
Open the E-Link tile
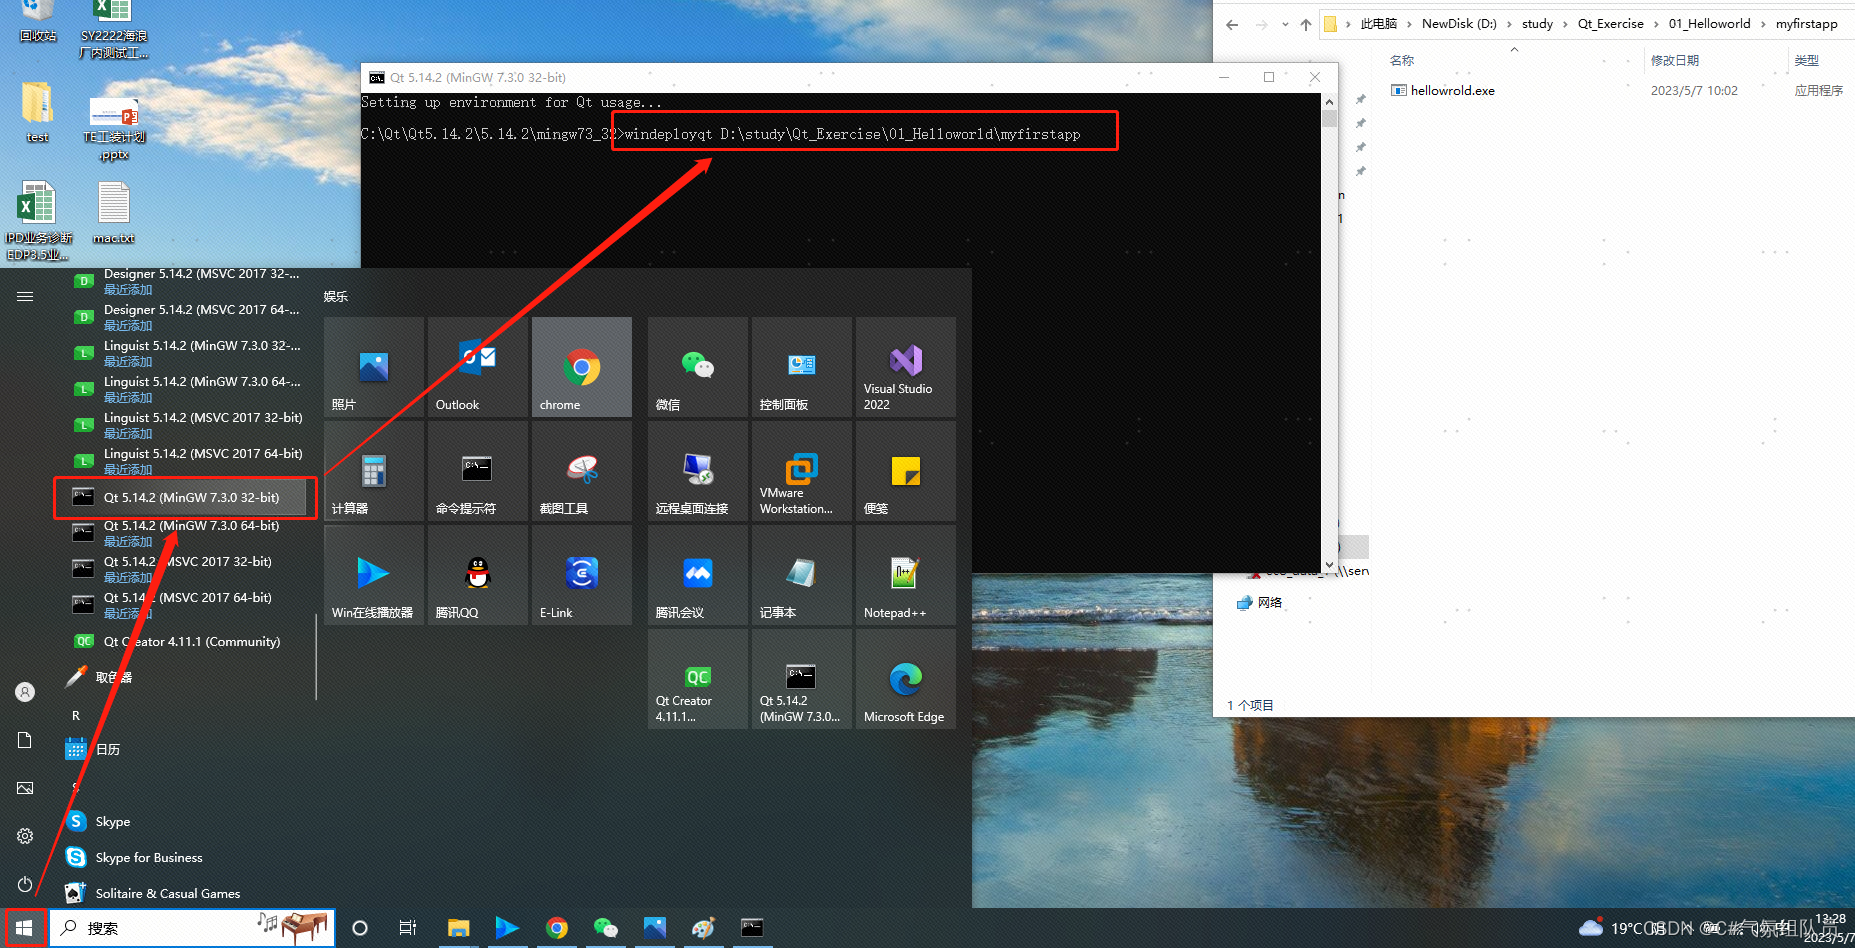click(x=582, y=575)
